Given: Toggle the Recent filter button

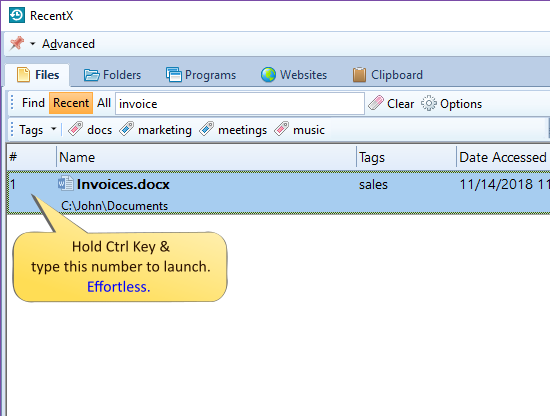Looking at the screenshot, I should (71, 103).
